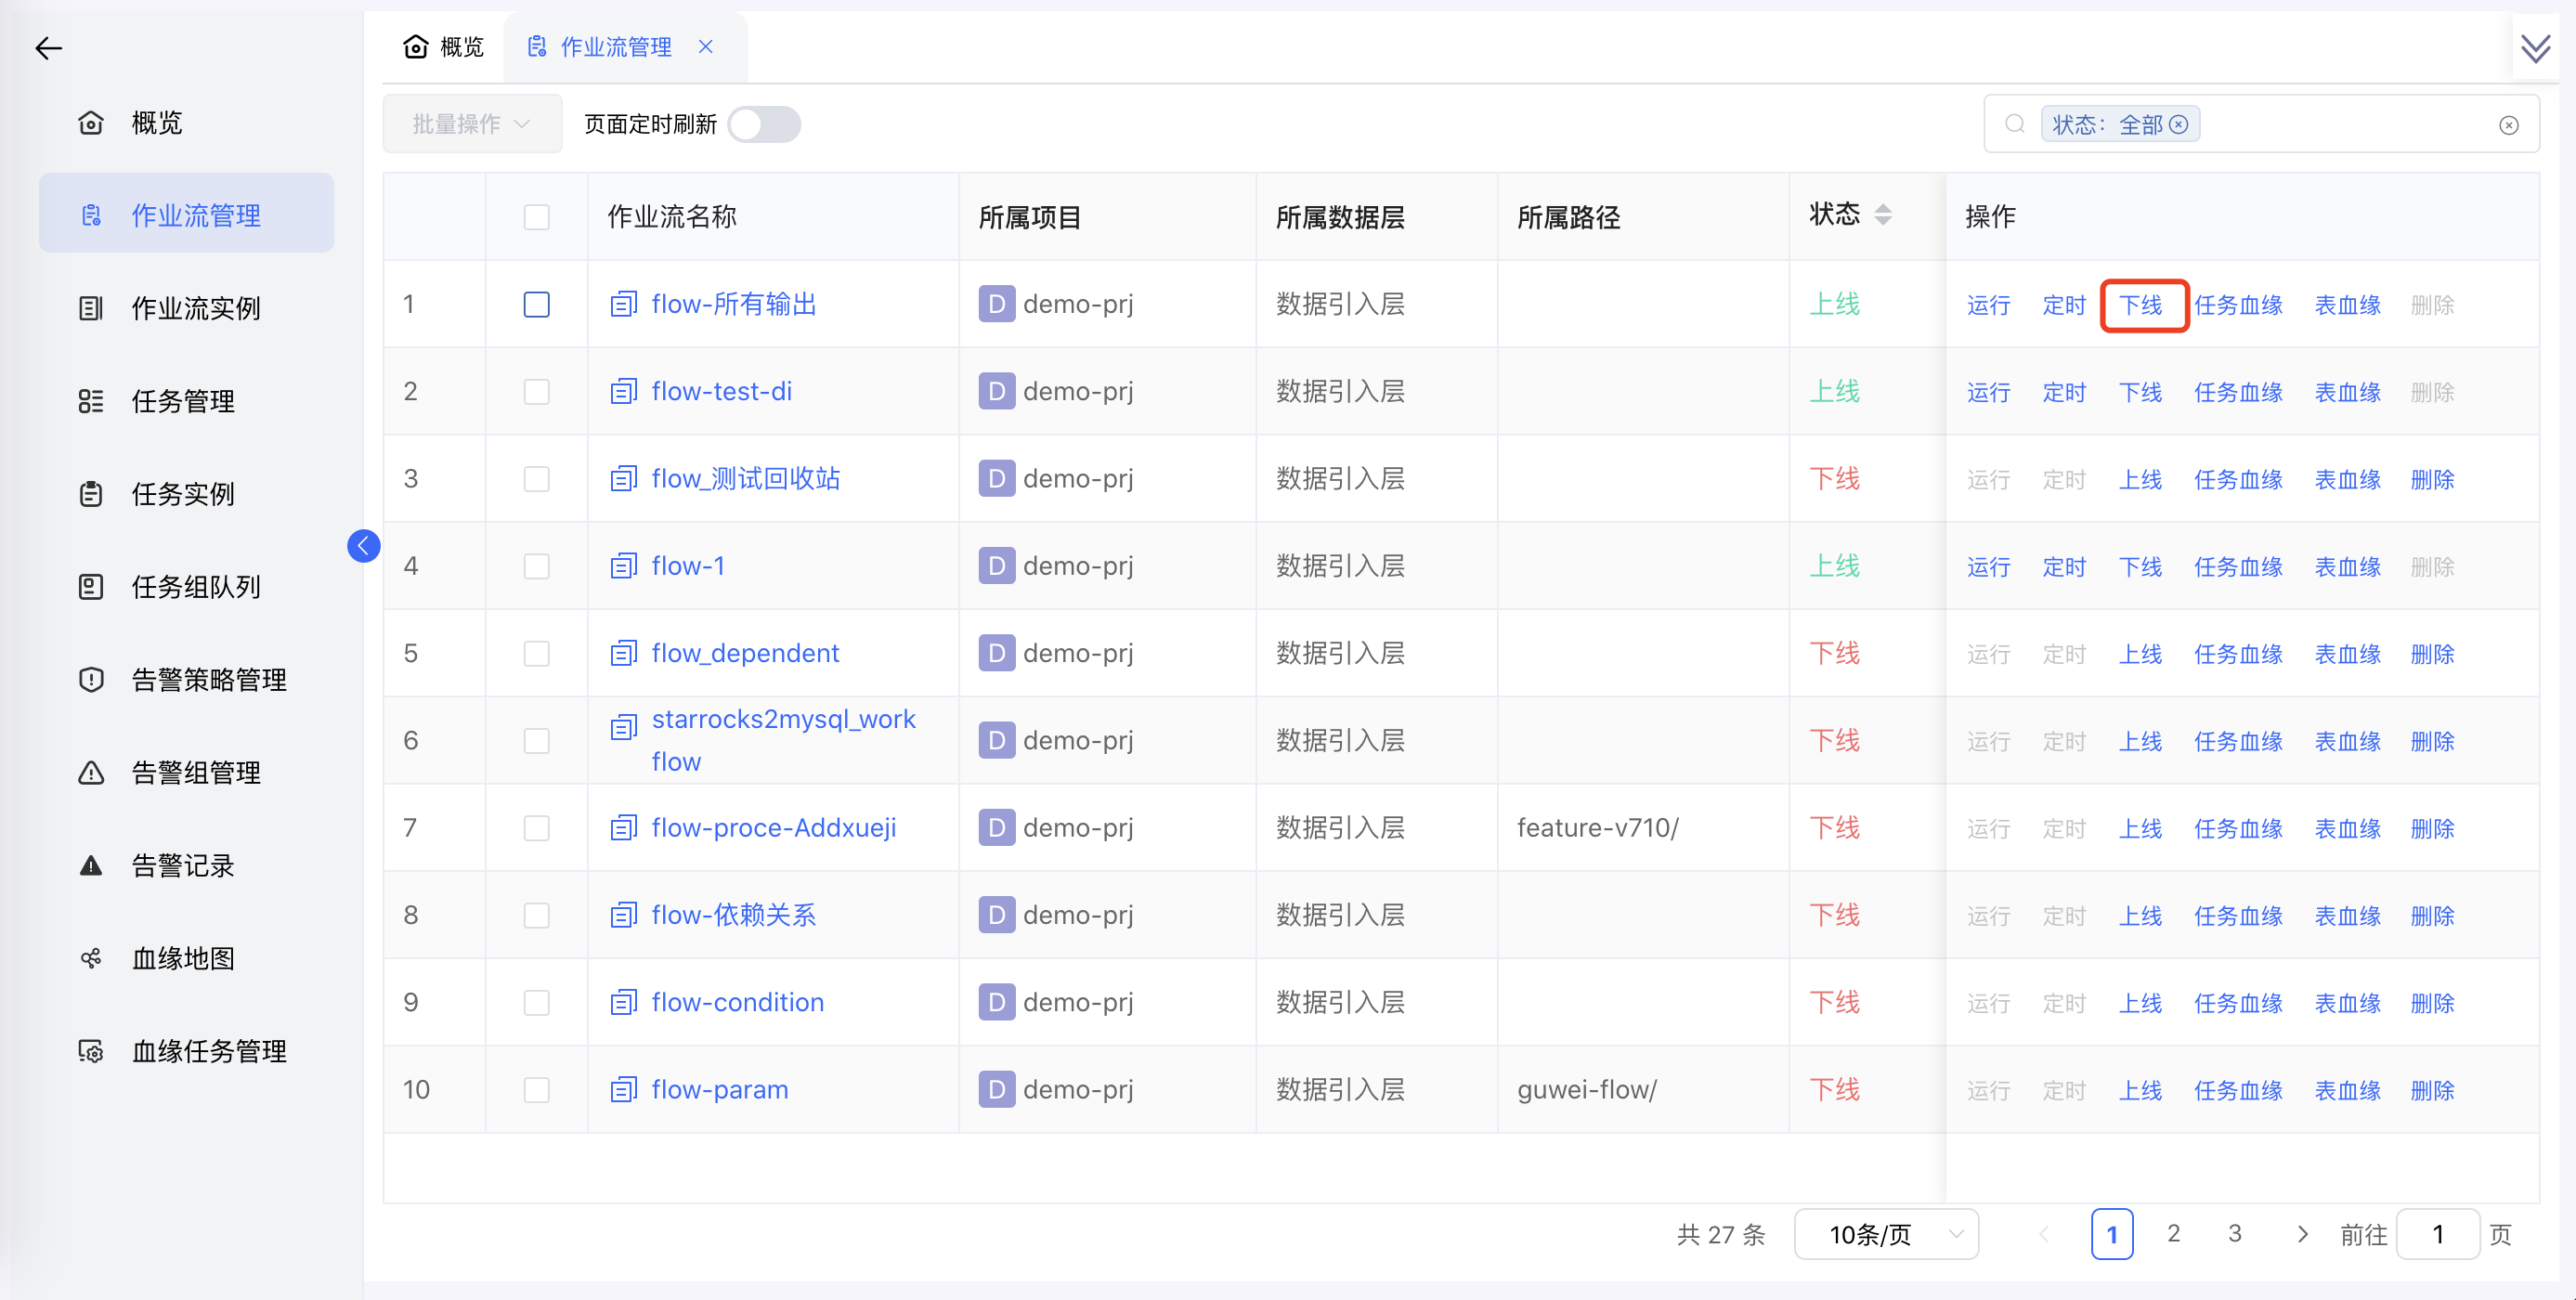This screenshot has width=2576, height=1300.
Task: Select 任务组队列 in the sidebar
Action: (195, 586)
